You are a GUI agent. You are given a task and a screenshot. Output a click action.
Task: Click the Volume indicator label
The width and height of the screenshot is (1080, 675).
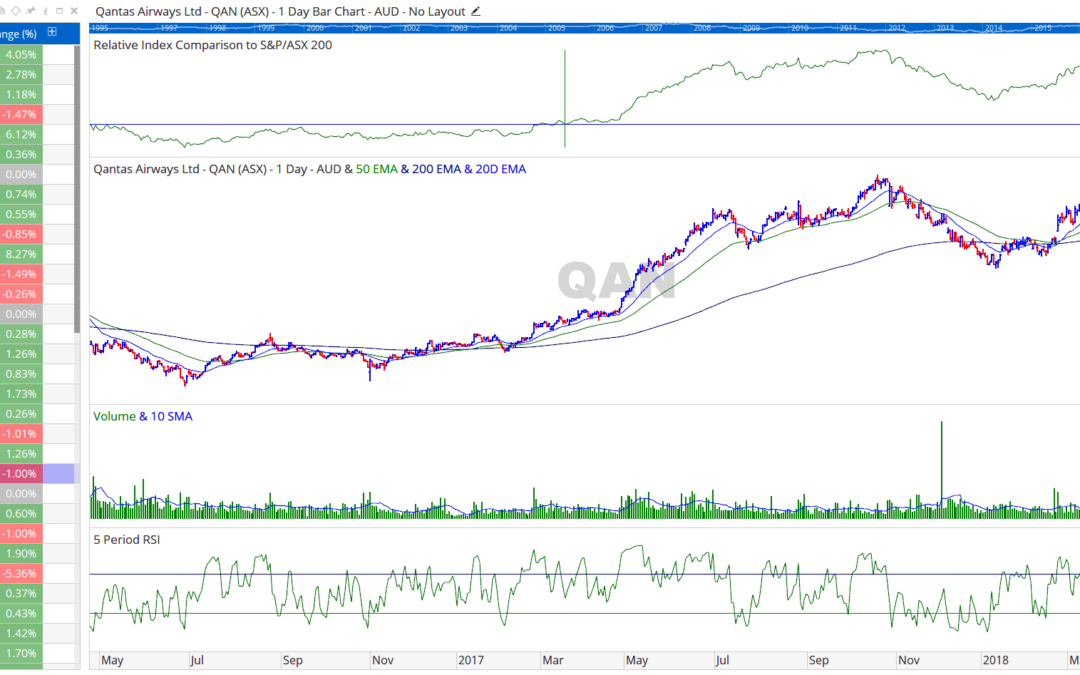pyautogui.click(x=114, y=416)
